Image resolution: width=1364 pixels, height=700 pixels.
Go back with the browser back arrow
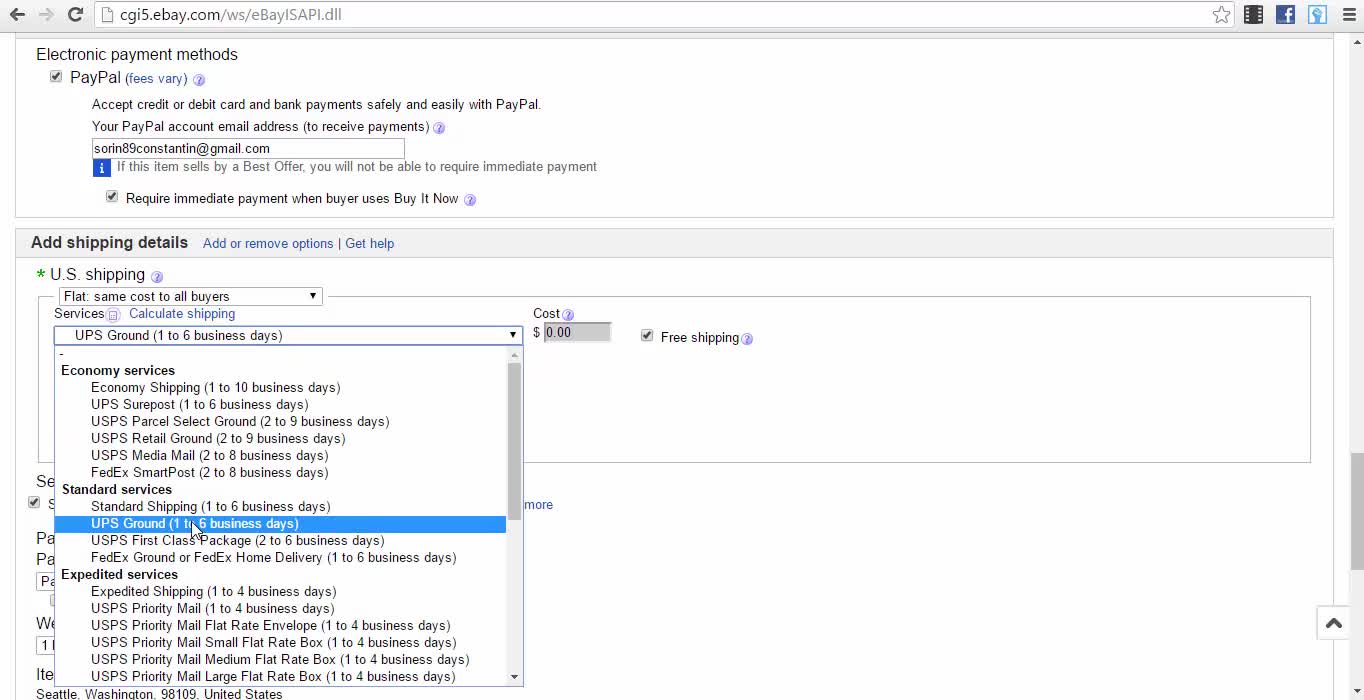point(17,15)
